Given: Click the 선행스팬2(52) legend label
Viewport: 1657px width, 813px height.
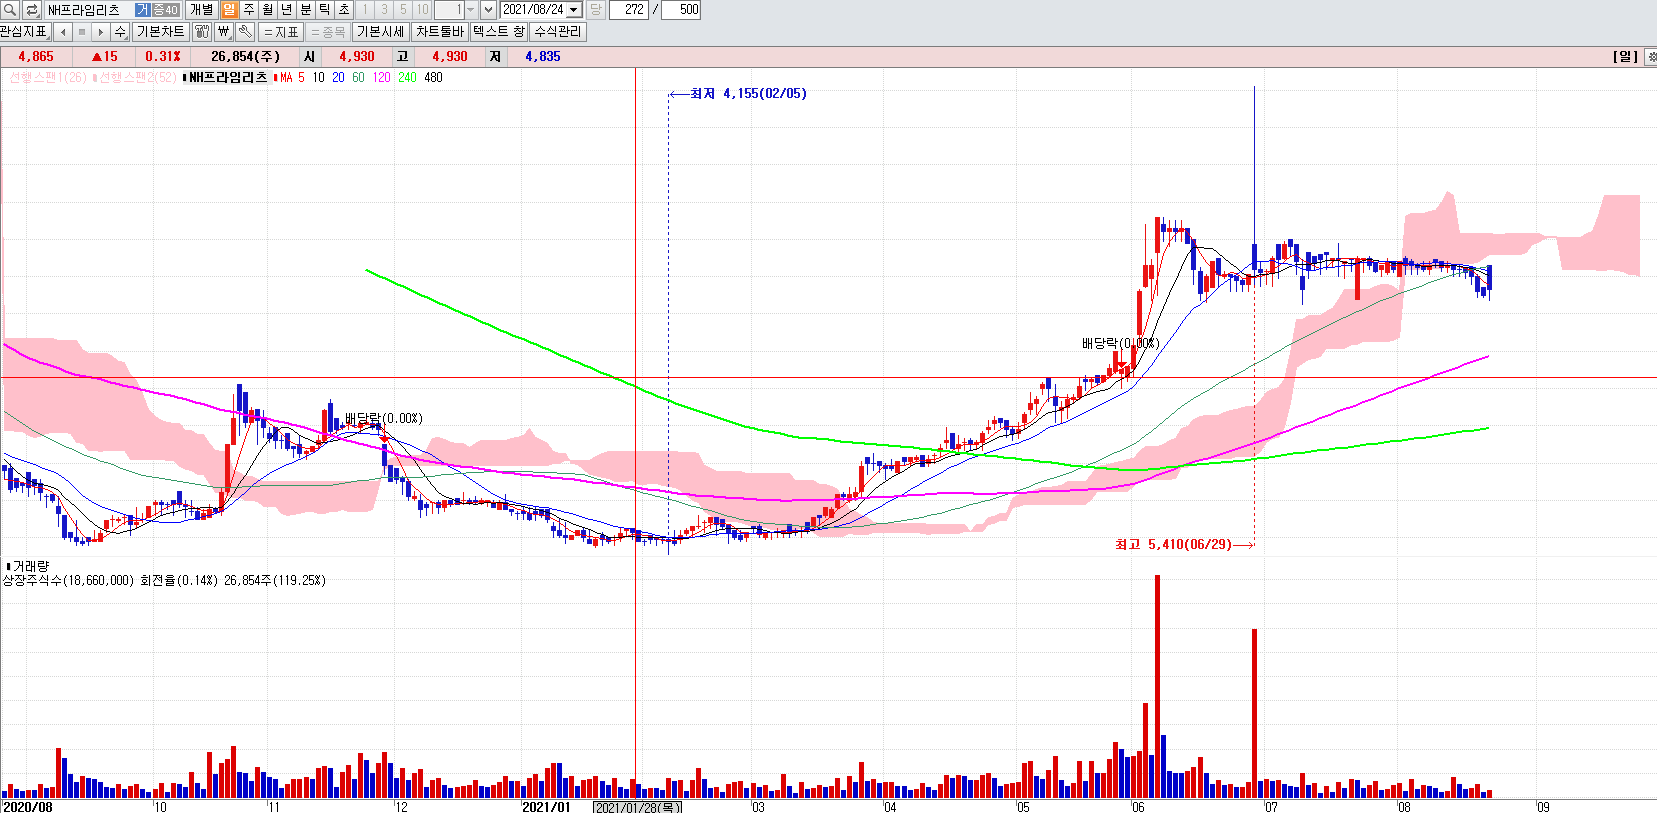Looking at the screenshot, I should [135, 77].
